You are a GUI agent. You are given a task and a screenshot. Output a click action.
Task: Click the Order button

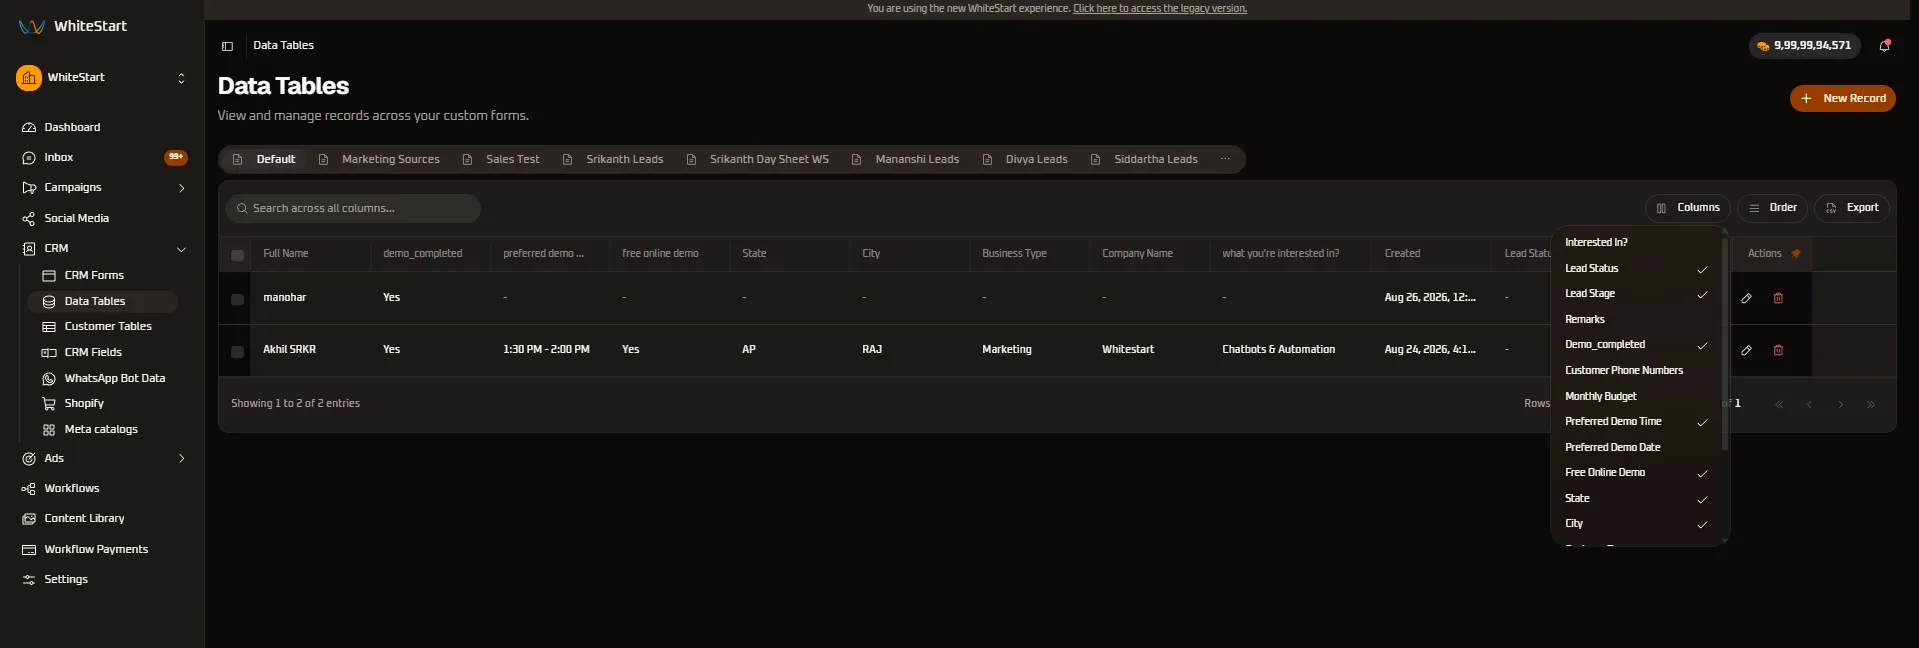point(1773,208)
